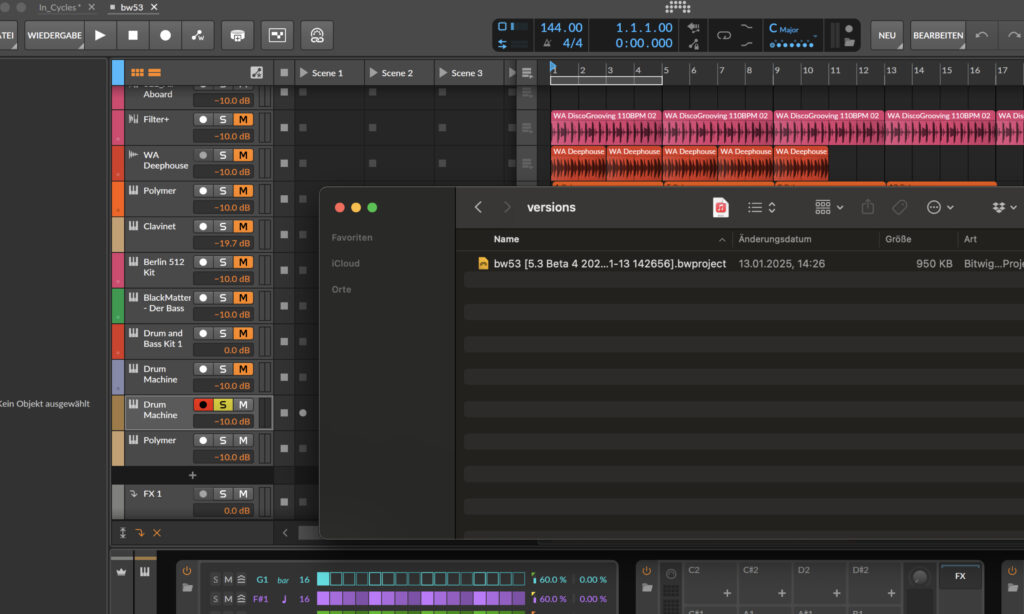
Task: Open the BEARBEITEN menu button
Action: (938, 35)
